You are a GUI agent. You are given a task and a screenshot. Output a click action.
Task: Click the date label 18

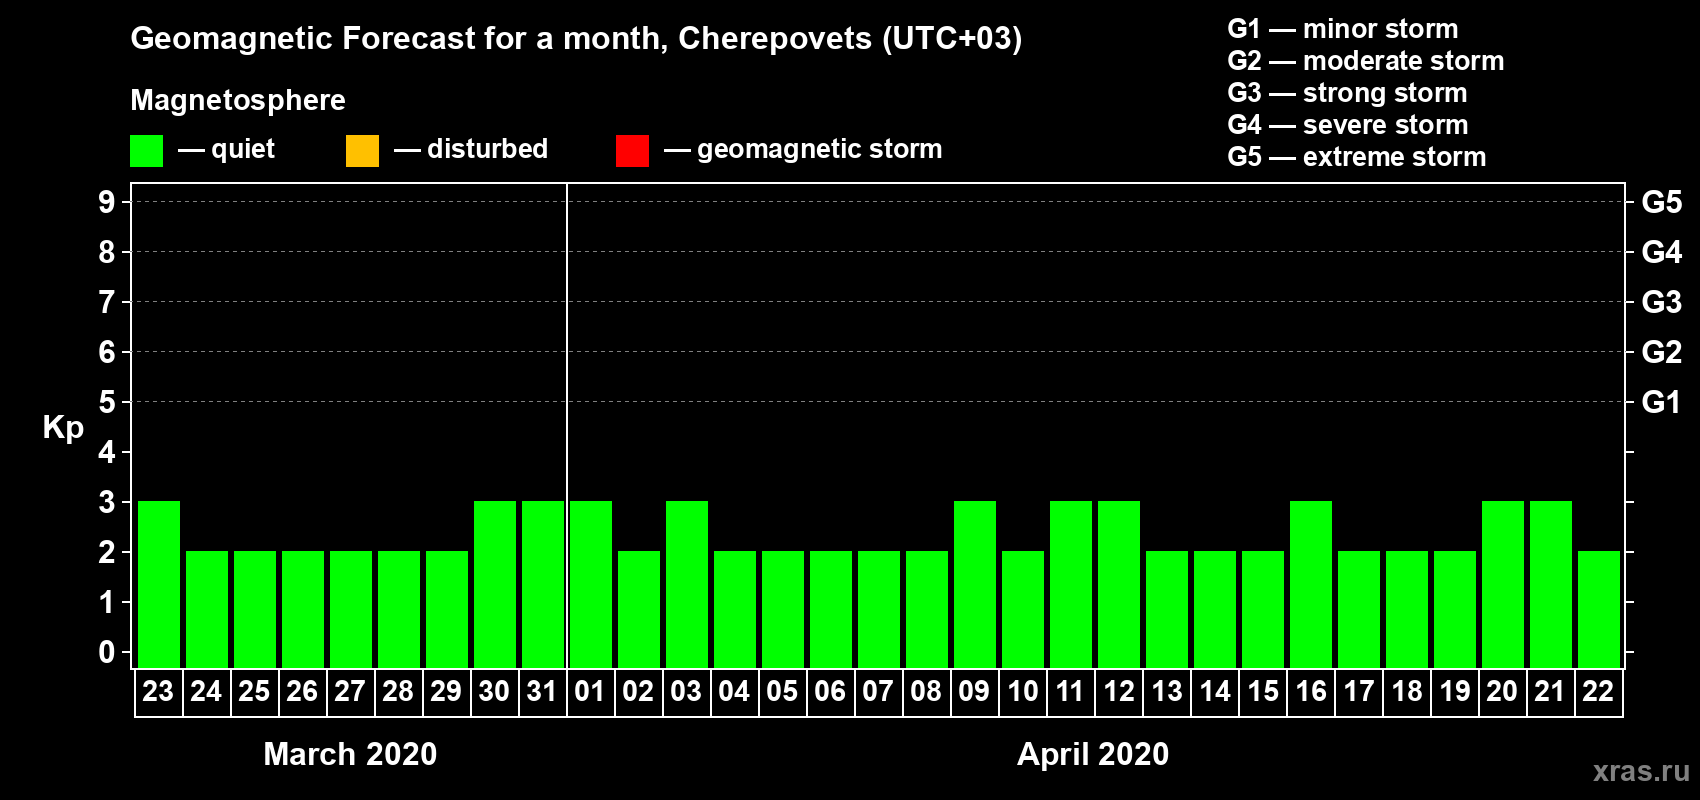click(x=1406, y=691)
